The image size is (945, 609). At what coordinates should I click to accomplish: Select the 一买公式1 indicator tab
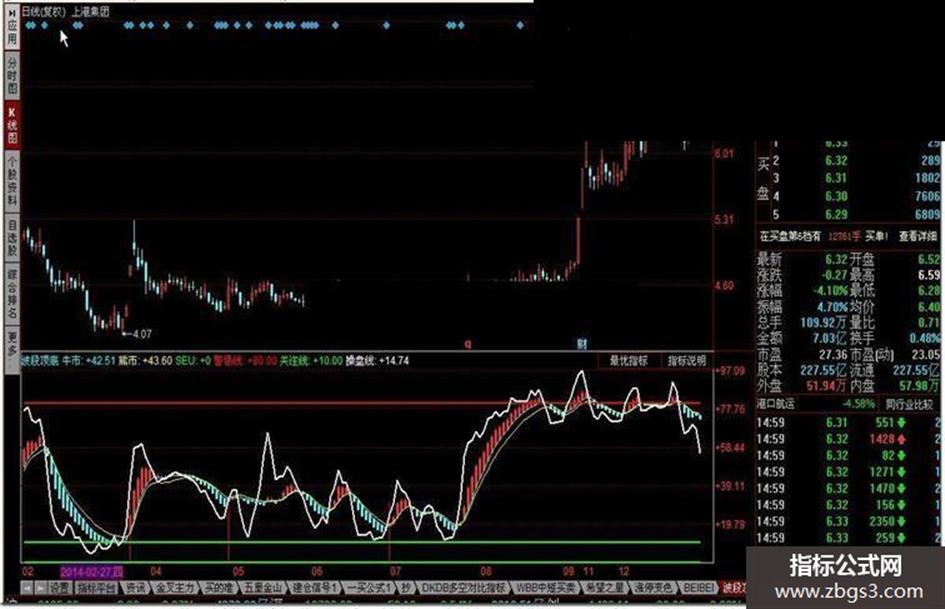[x=369, y=587]
